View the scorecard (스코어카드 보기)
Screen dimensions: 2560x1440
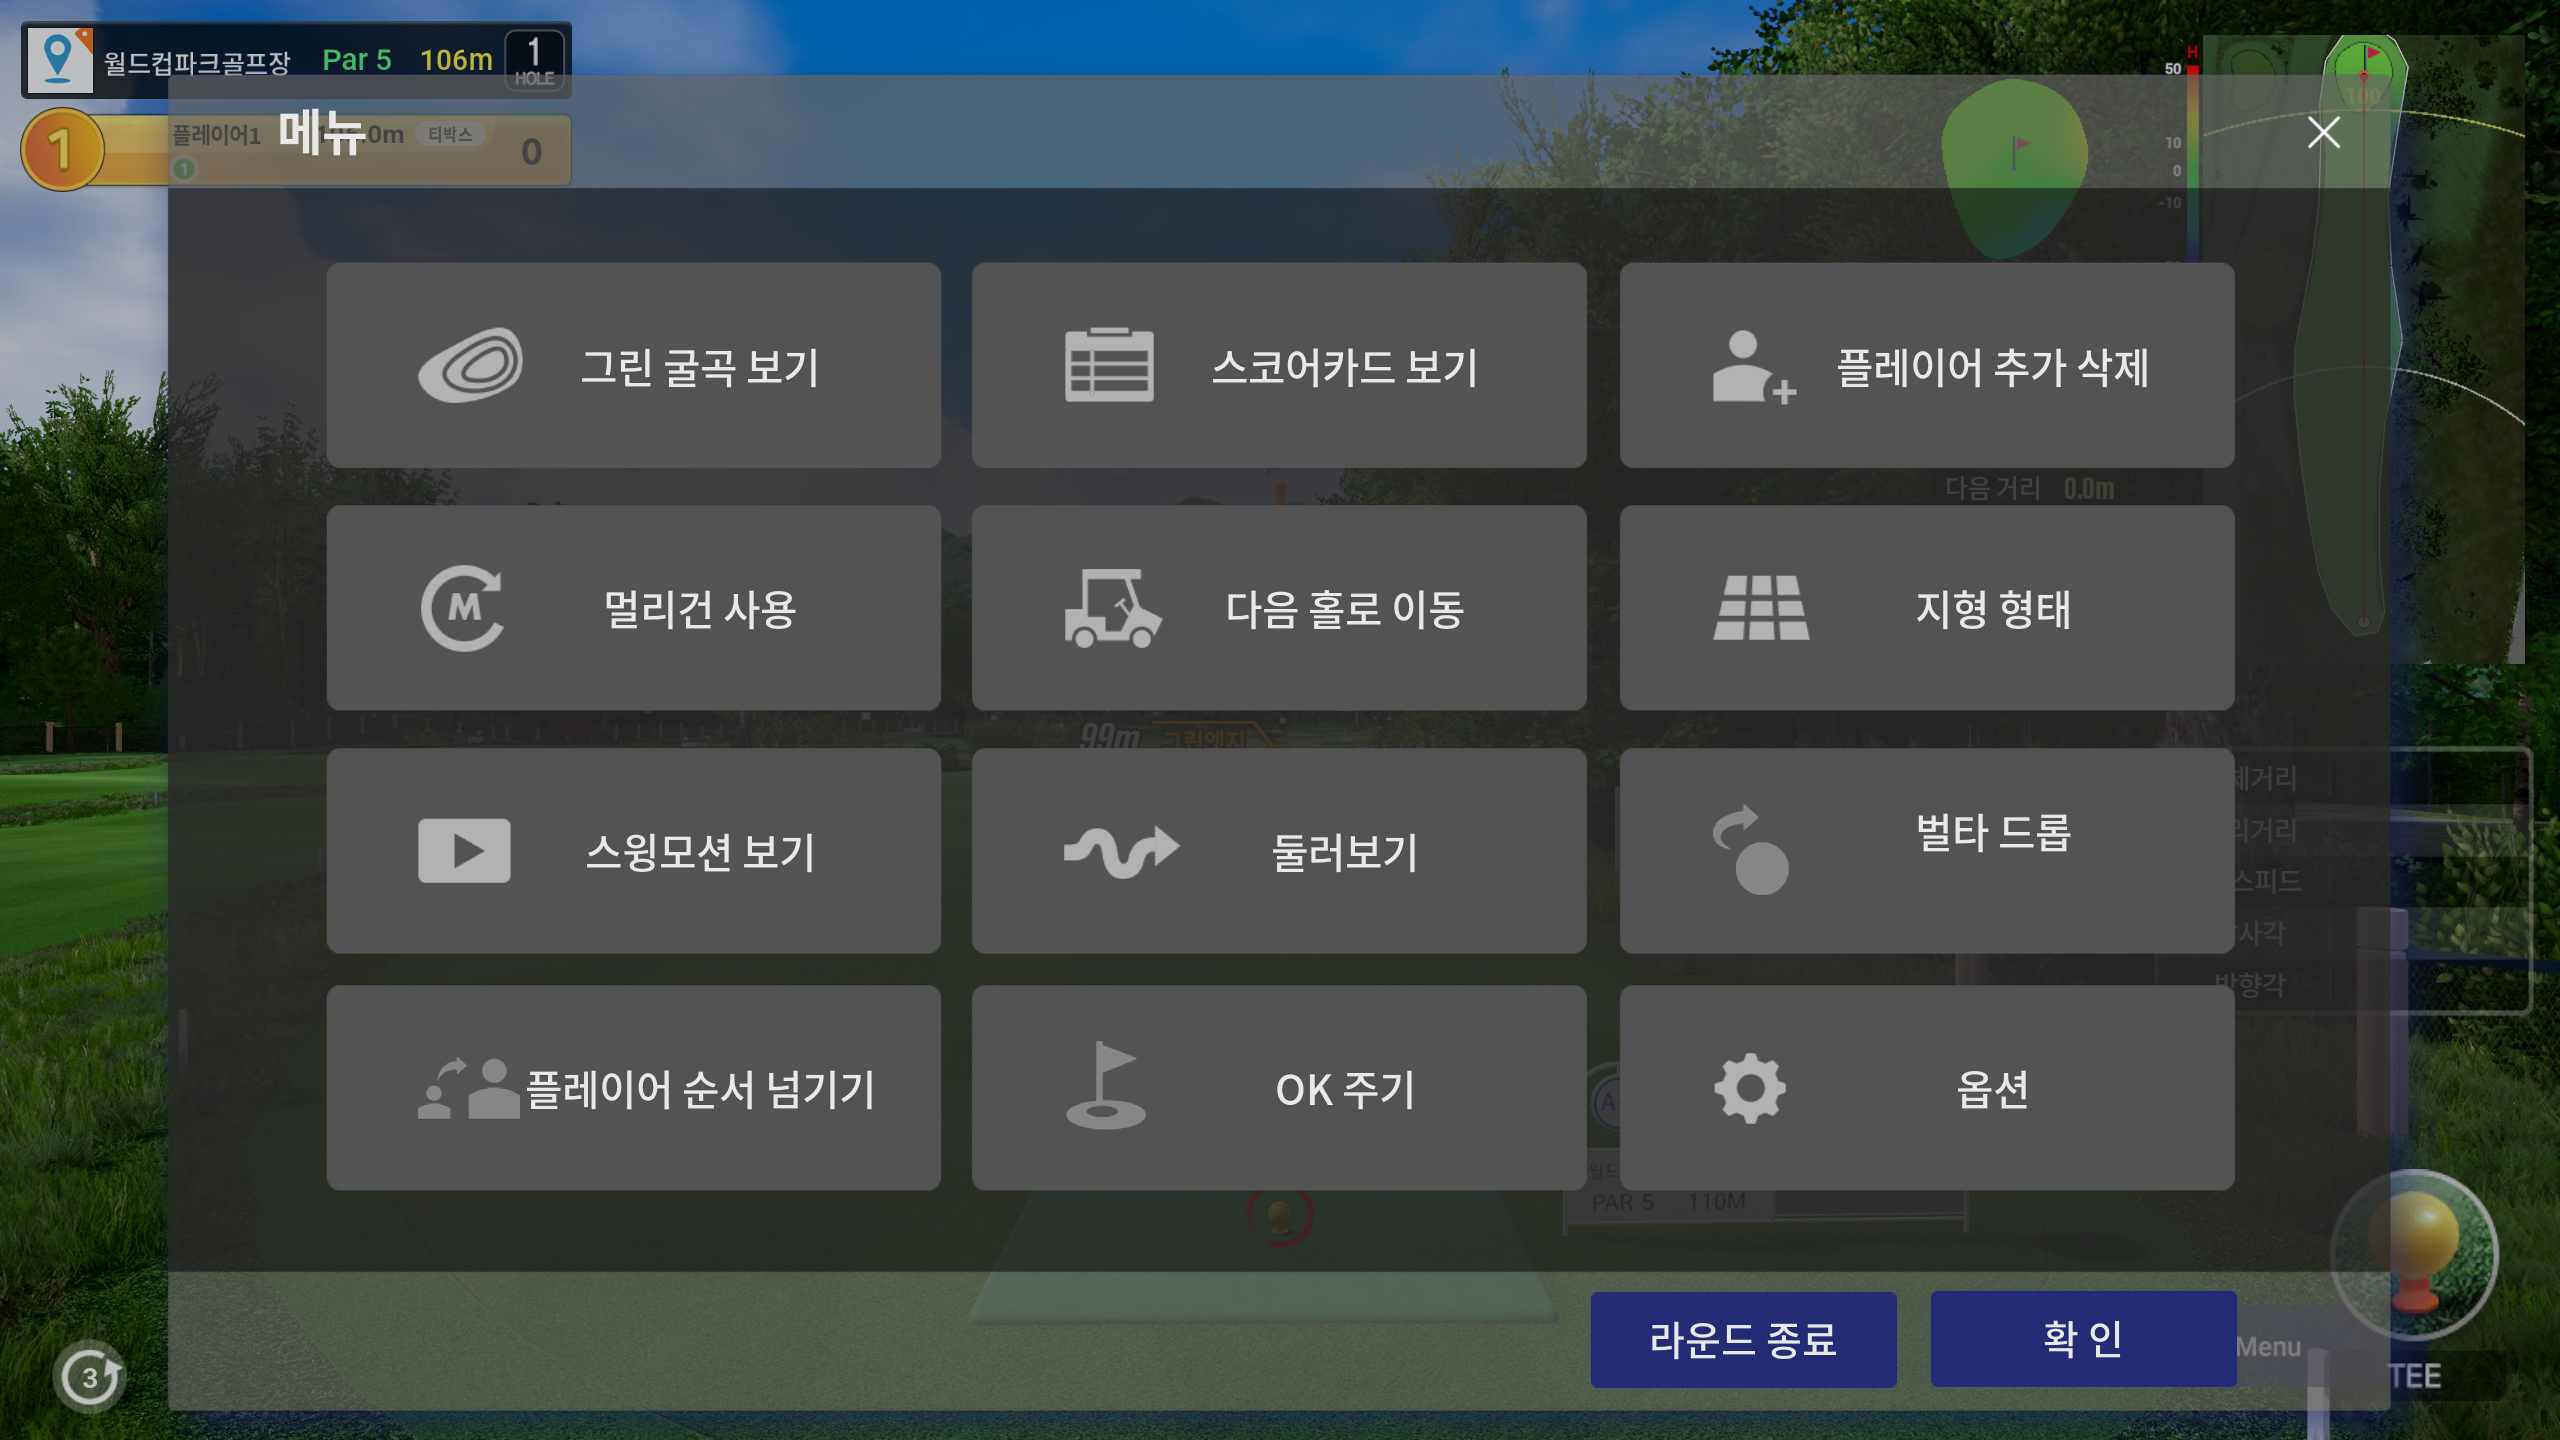click(x=1280, y=365)
